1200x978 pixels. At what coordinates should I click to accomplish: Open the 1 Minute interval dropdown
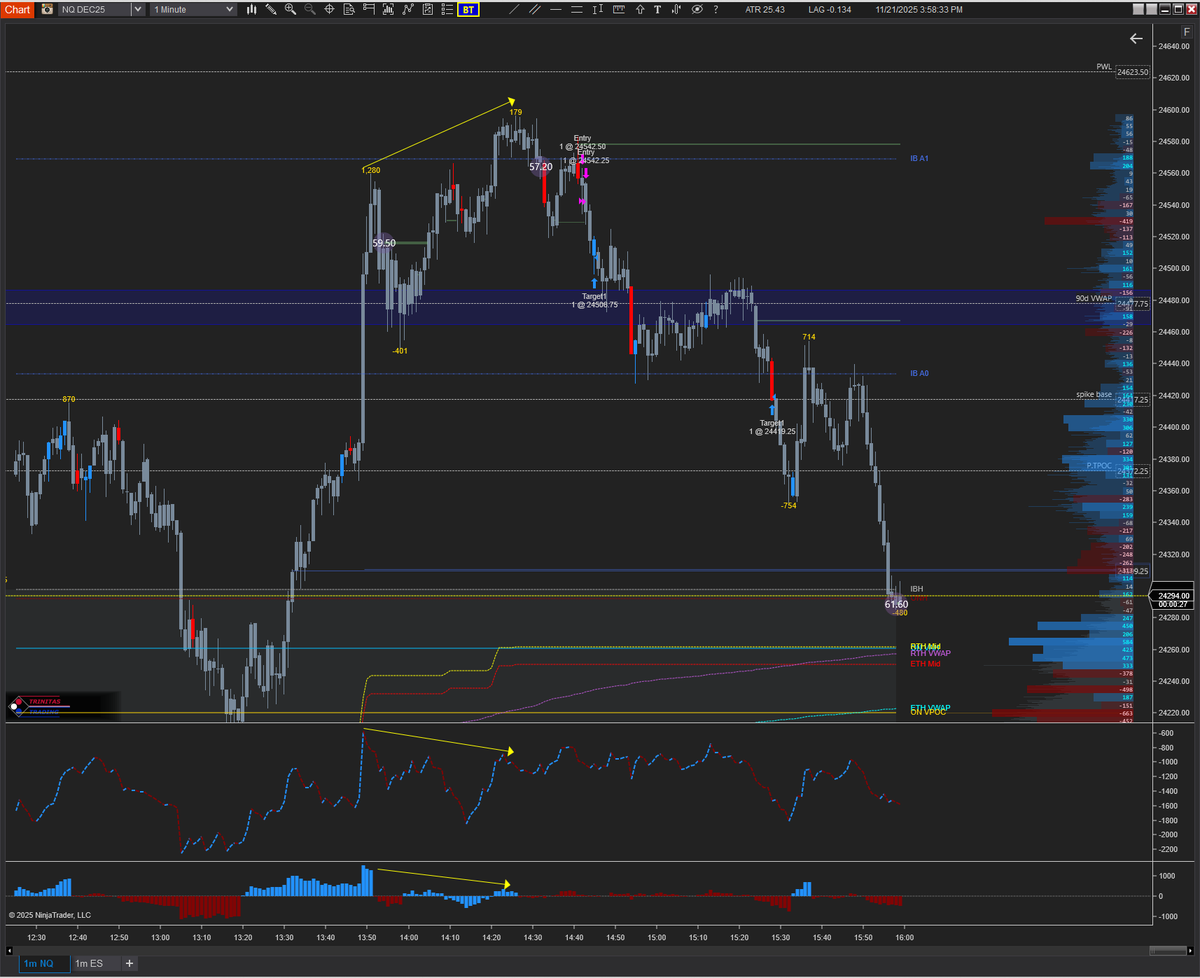pyautogui.click(x=193, y=9)
